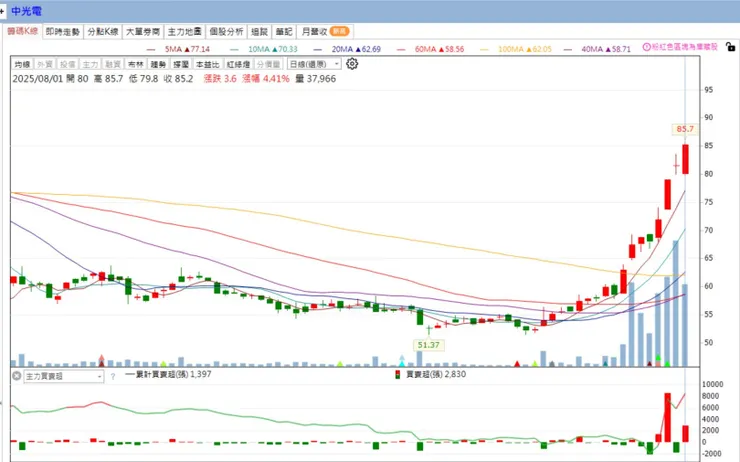Screen dimensions: 740x462
Task: Click the 85.7 high price label
Action: point(685,129)
